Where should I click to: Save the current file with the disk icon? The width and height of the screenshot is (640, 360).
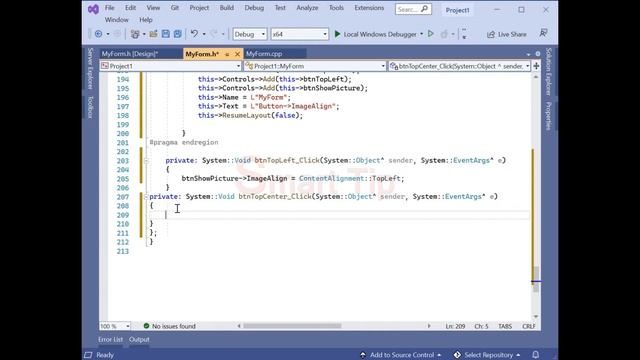pos(166,34)
